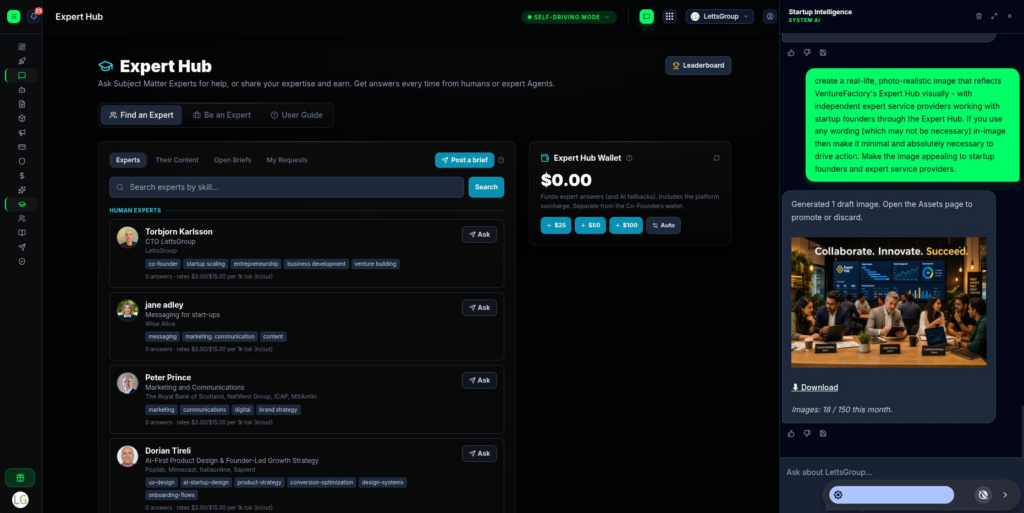The image size is (1024, 513).
Task: Expand the Startup Intelligence chat panel
Action: tap(994, 16)
